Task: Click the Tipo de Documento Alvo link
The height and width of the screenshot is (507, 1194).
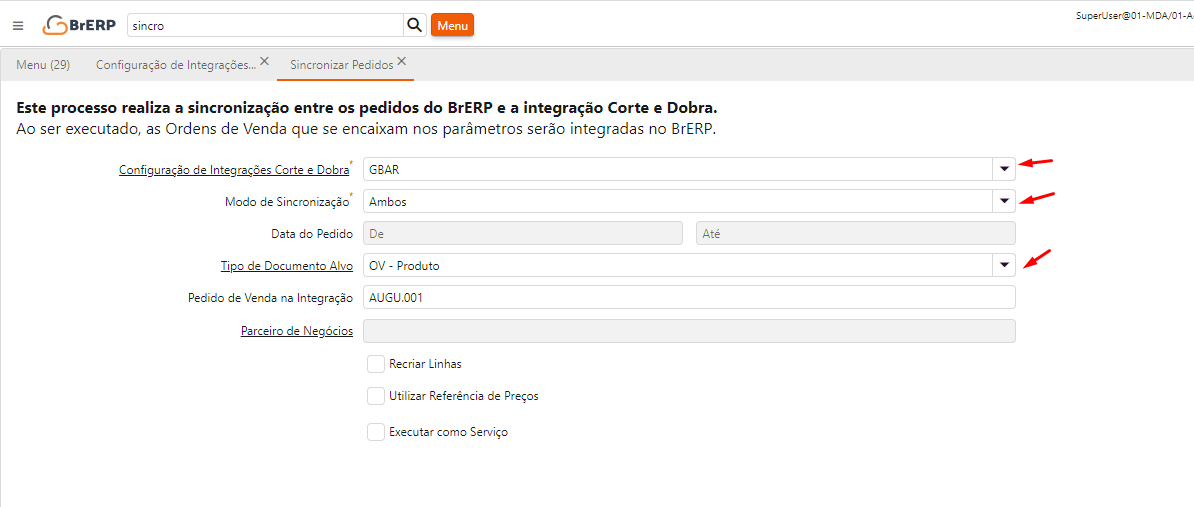Action: click(x=286, y=266)
